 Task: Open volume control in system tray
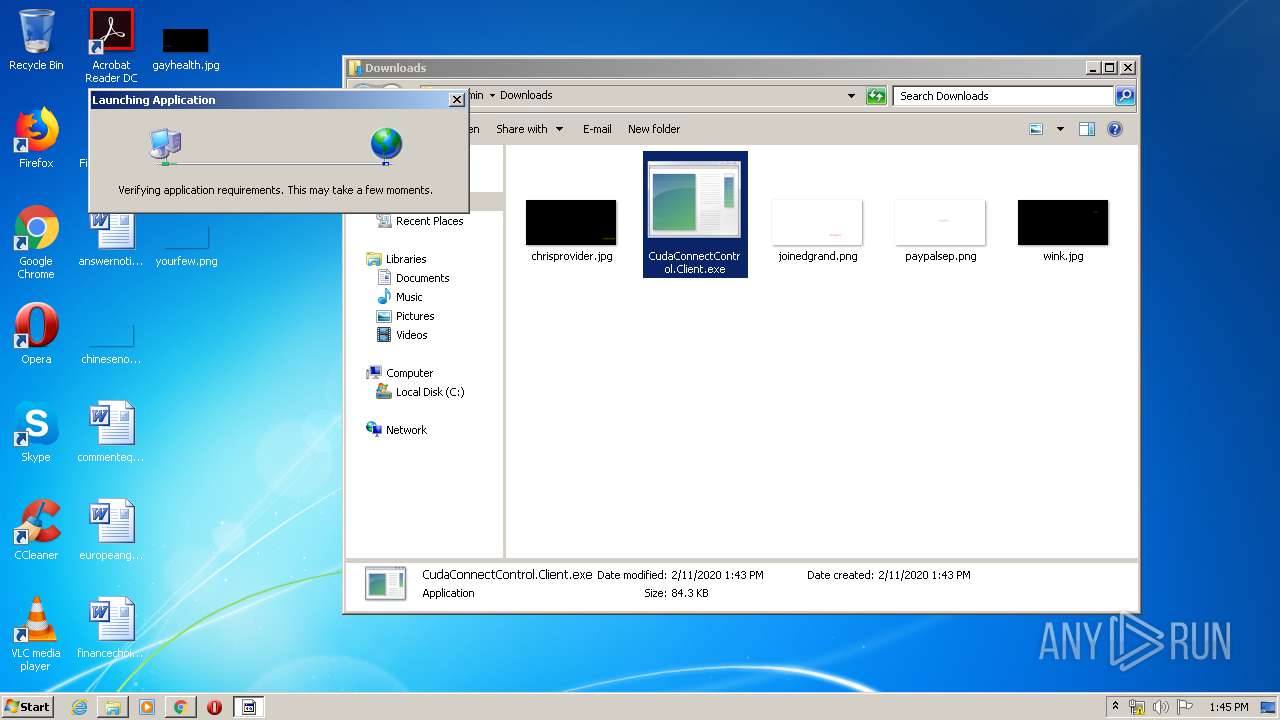pyautogui.click(x=1161, y=707)
